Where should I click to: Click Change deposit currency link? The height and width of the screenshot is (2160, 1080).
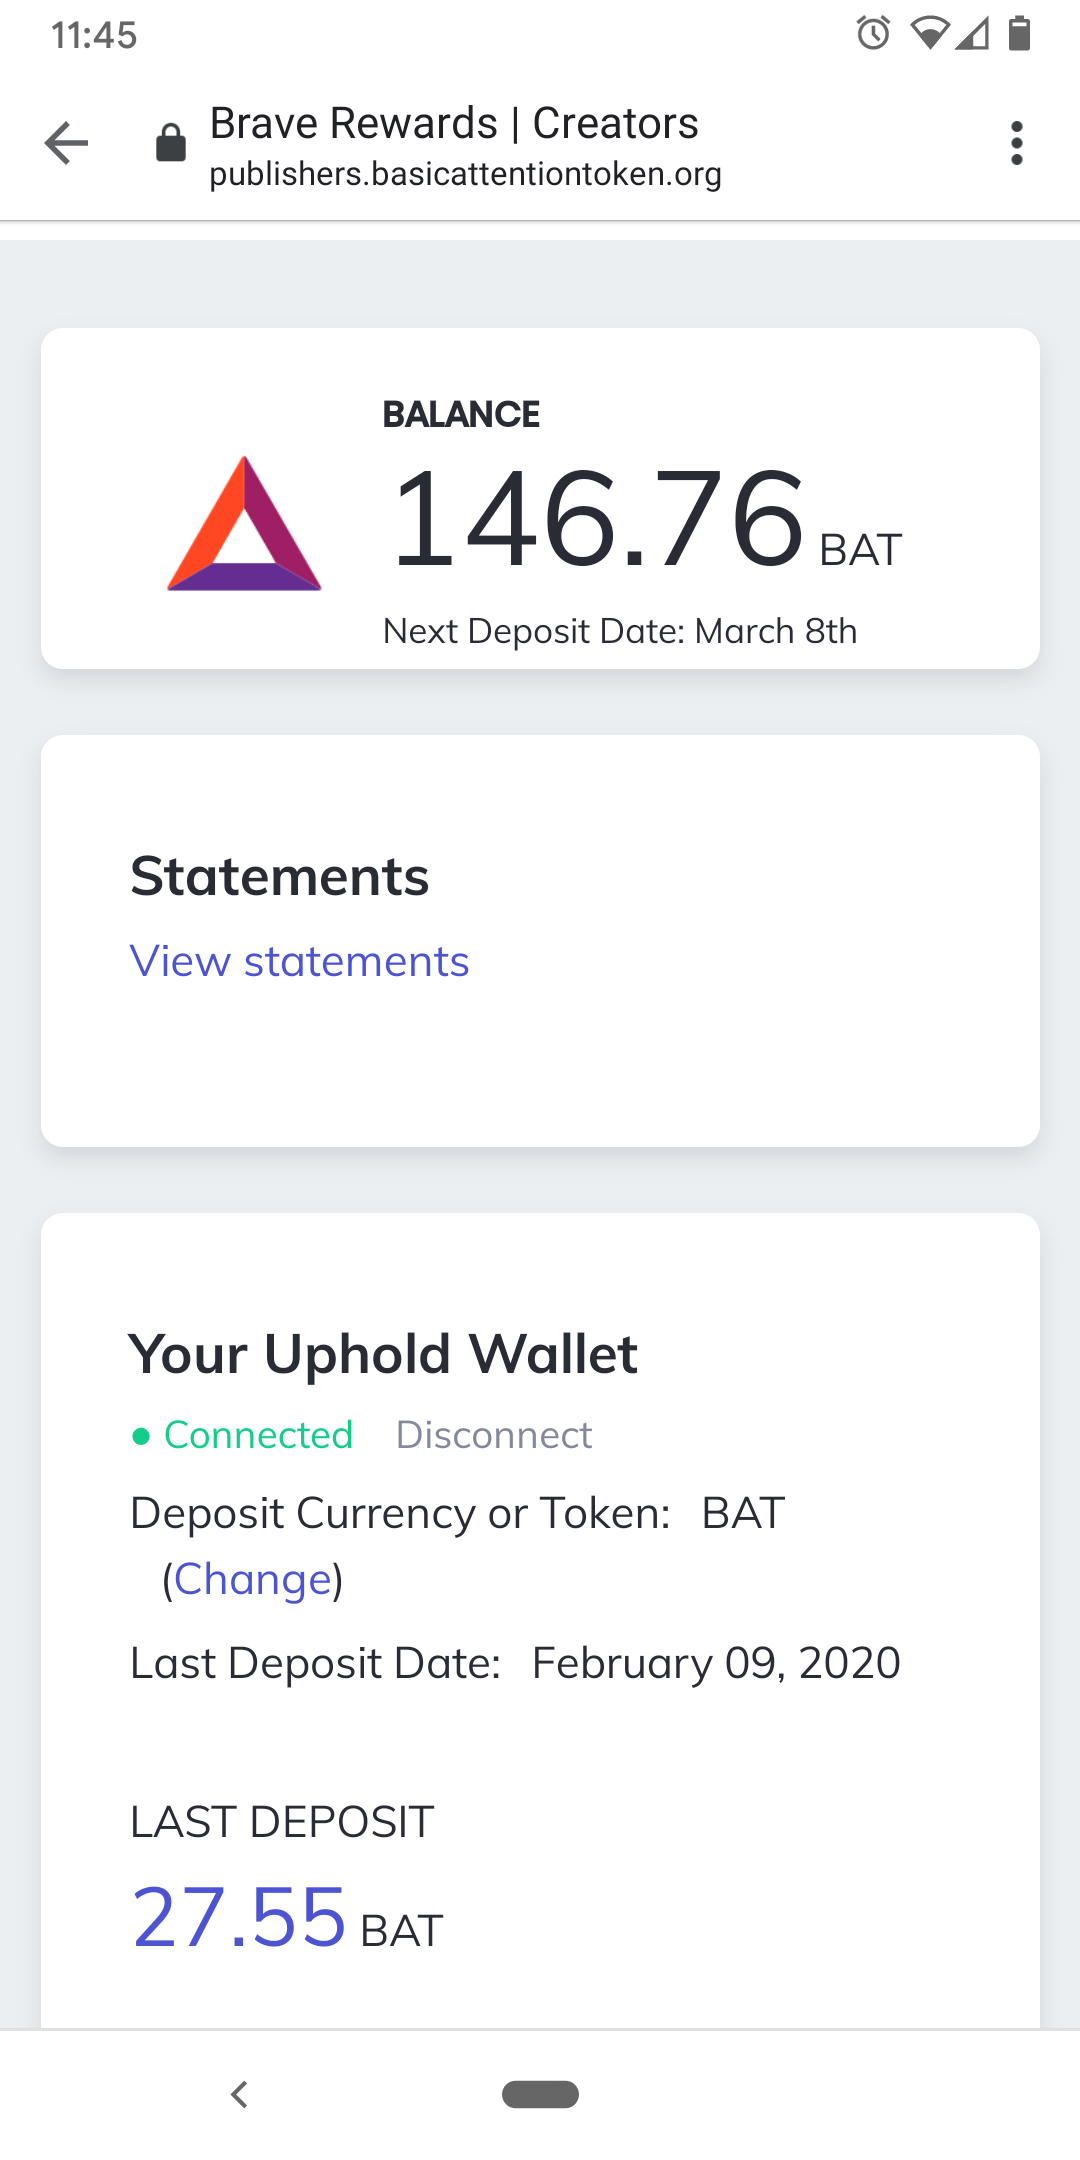coord(253,1580)
